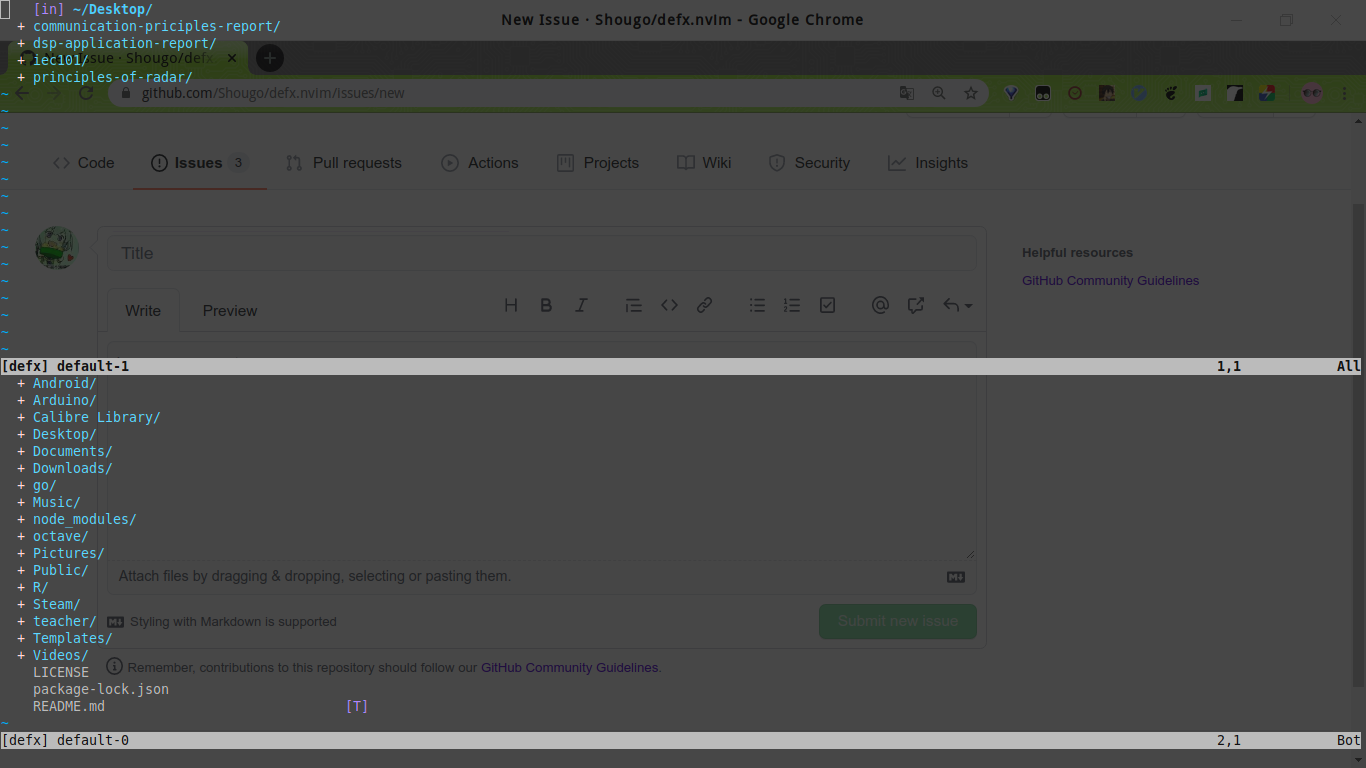Insert a task list checkbox icon
1366x768 pixels.
tap(827, 305)
